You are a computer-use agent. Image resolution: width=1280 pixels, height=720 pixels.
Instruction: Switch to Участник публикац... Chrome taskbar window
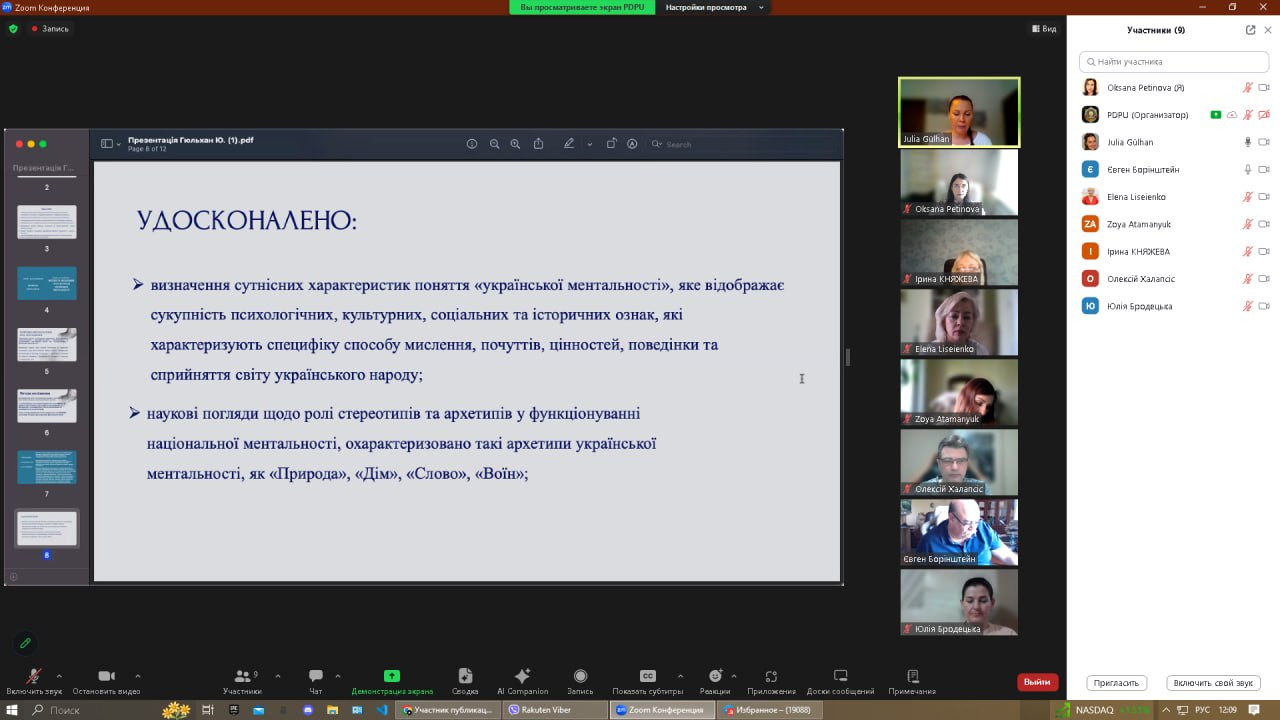pyautogui.click(x=447, y=710)
